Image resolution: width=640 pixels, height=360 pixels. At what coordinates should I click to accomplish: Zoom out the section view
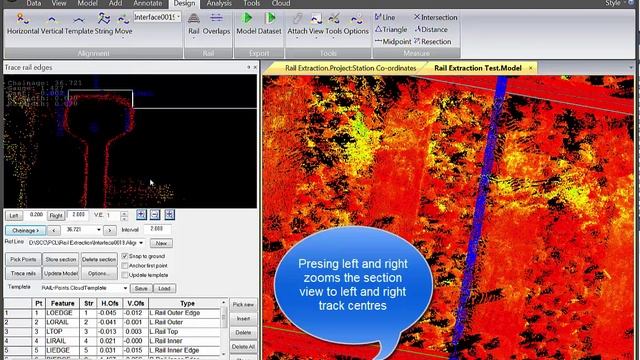tap(155, 215)
